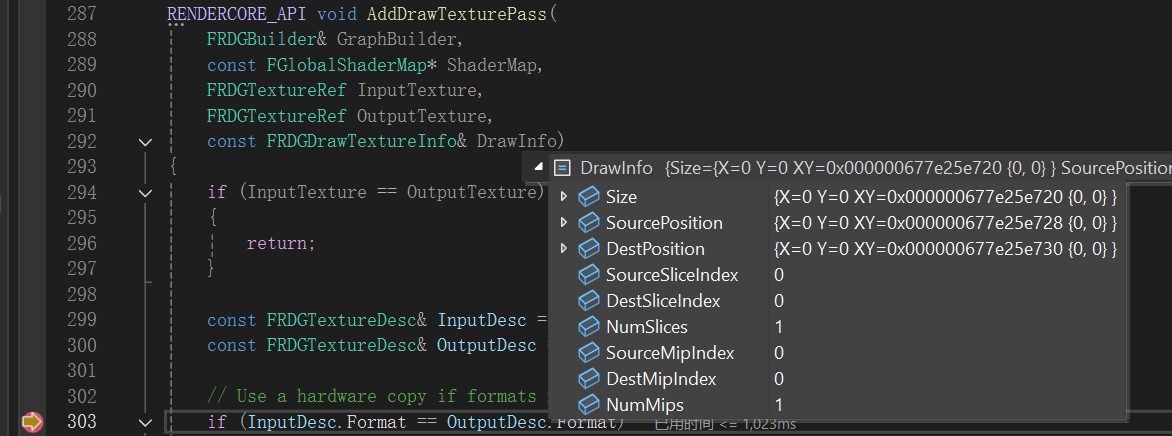Click FGlobalShaderMap type on line 289

tap(347, 65)
